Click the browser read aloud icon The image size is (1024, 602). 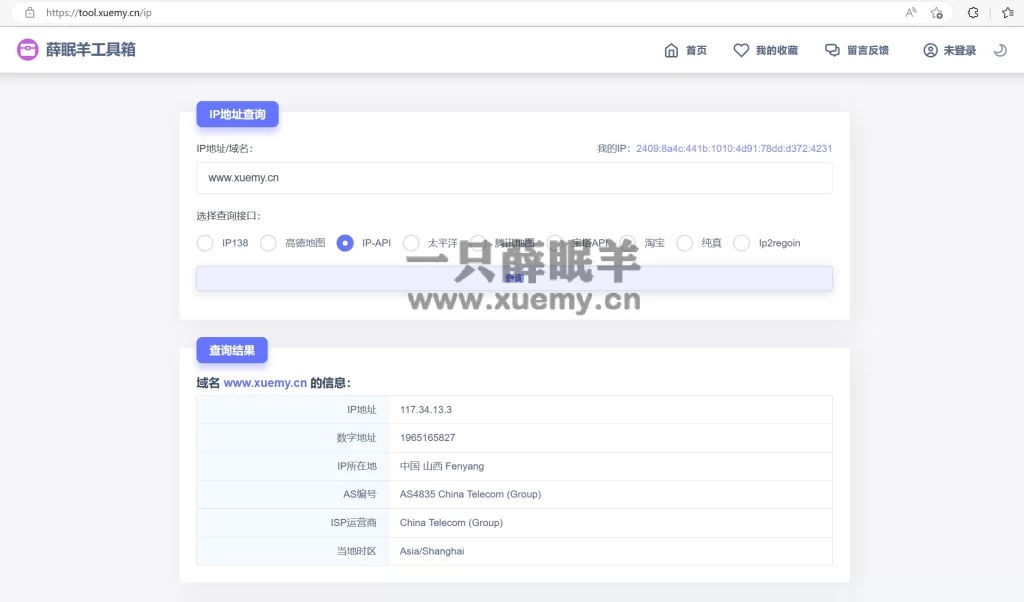coord(911,12)
